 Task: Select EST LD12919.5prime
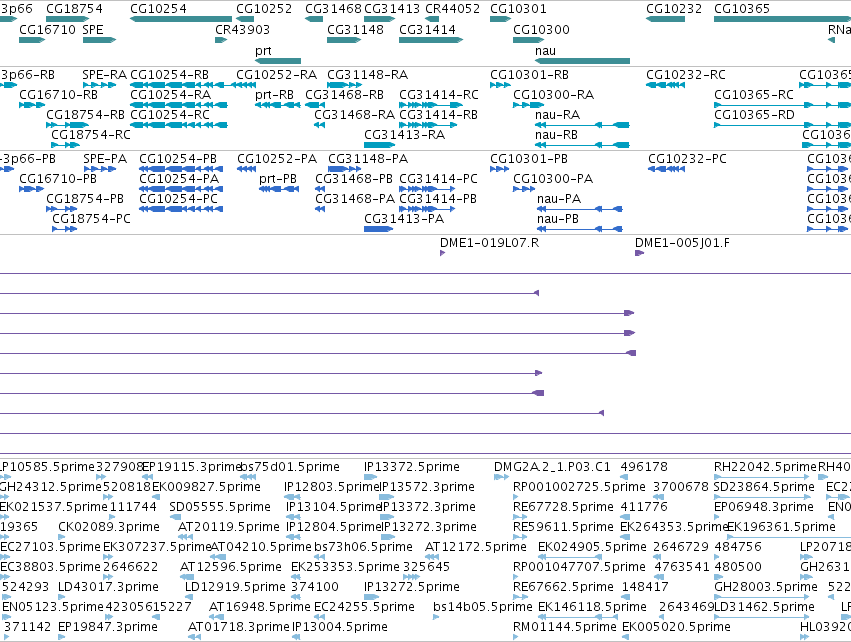[x=235, y=587]
